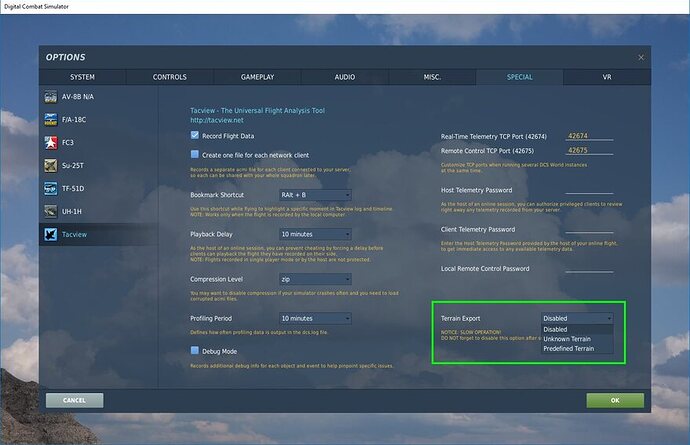Open the UH-1H helicopter icon

click(x=51, y=211)
